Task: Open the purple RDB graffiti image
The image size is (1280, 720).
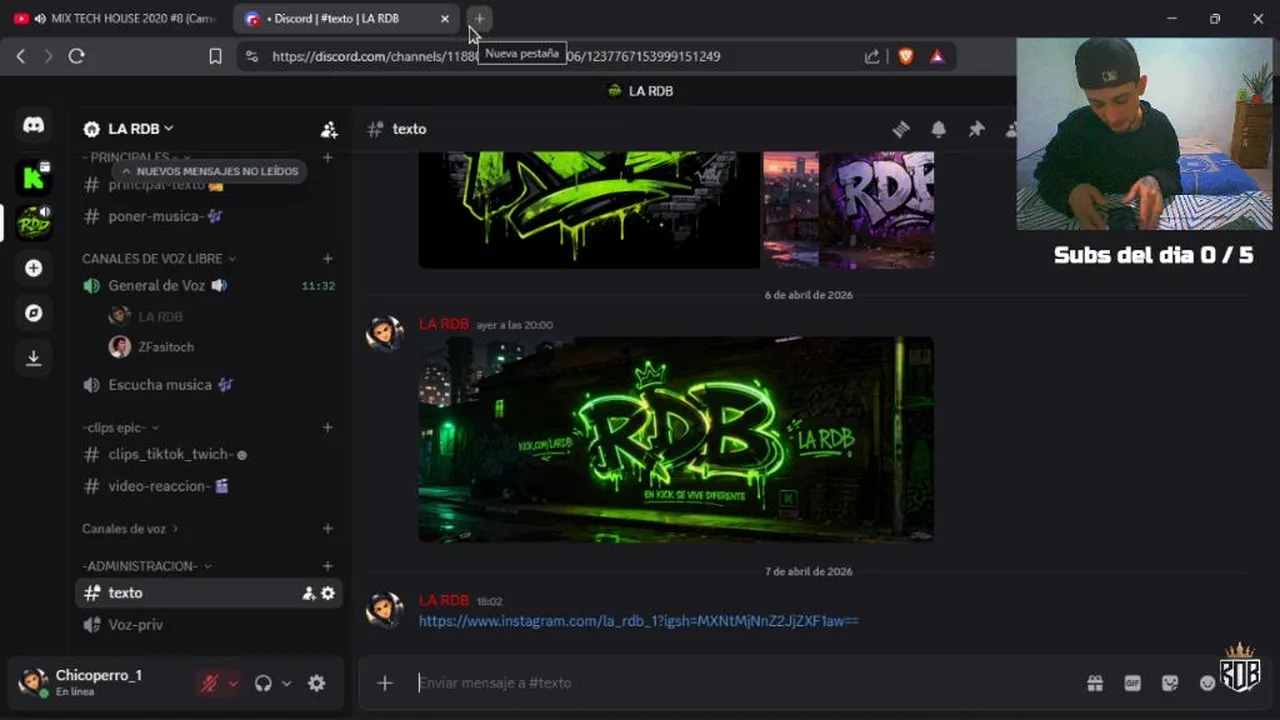Action: [848, 210]
